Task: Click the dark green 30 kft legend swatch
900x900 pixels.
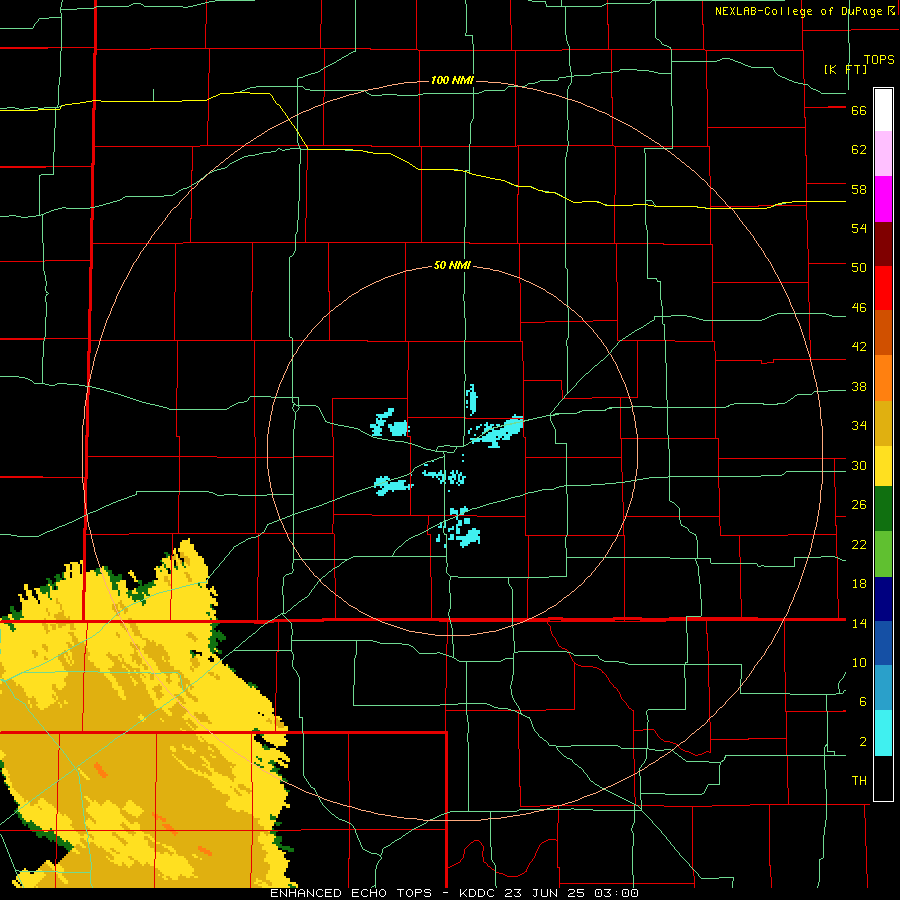Action: [883, 509]
